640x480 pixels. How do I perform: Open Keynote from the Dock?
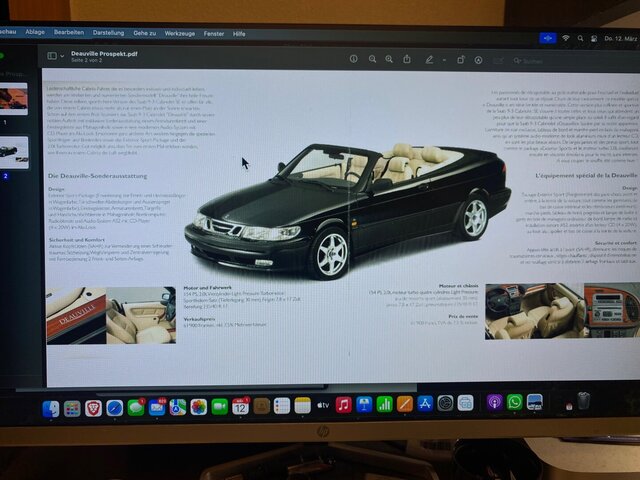(x=364, y=404)
